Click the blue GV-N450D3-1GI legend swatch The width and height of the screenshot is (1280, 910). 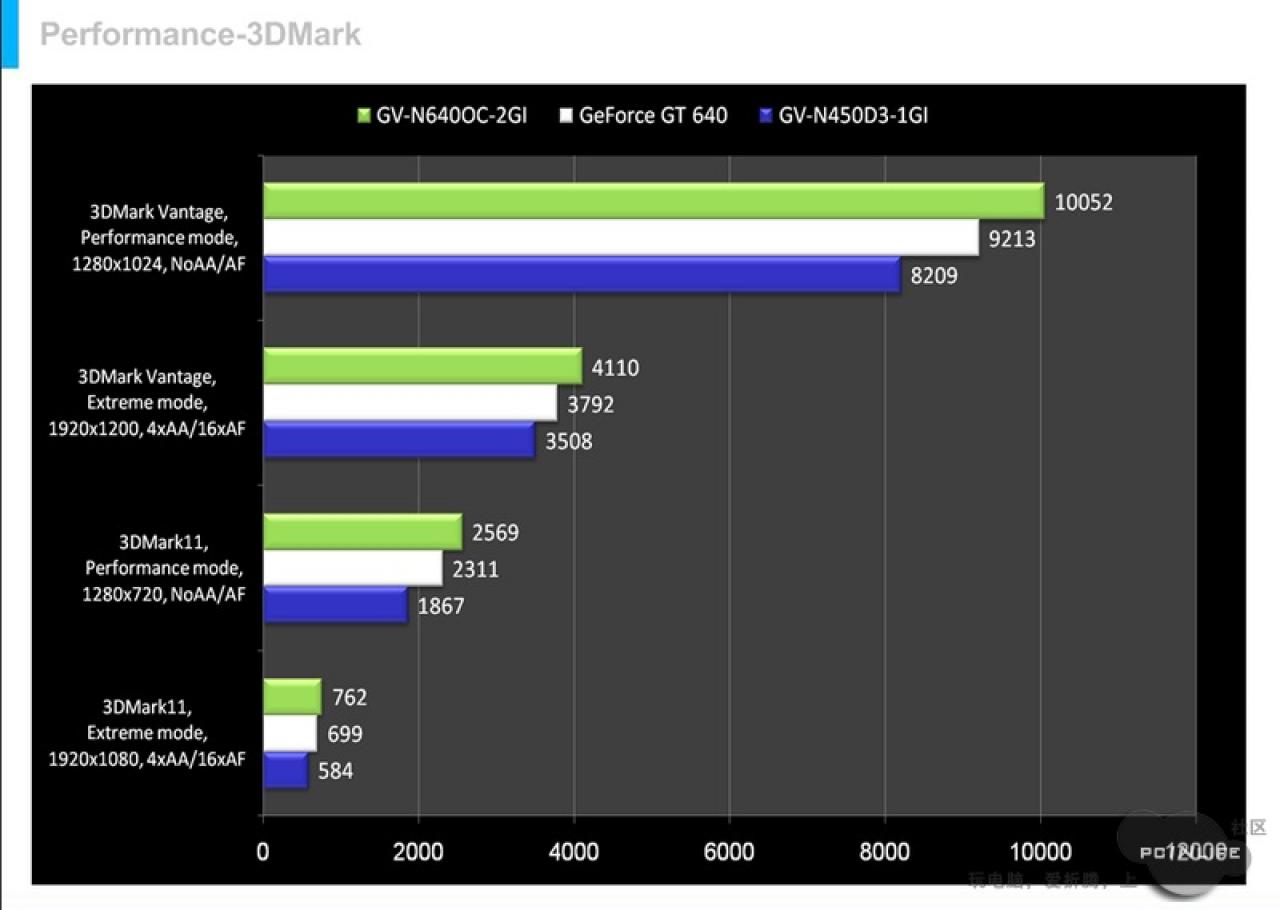[767, 116]
